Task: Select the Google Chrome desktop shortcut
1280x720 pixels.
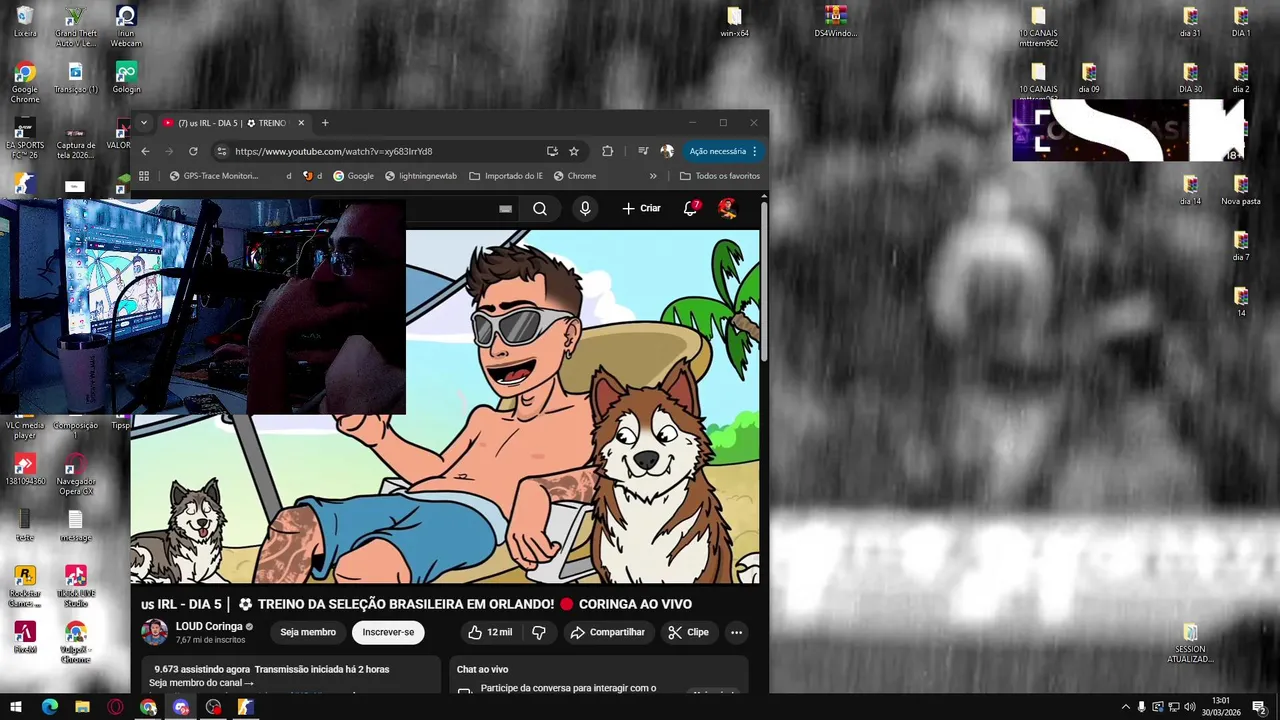Action: tap(25, 82)
